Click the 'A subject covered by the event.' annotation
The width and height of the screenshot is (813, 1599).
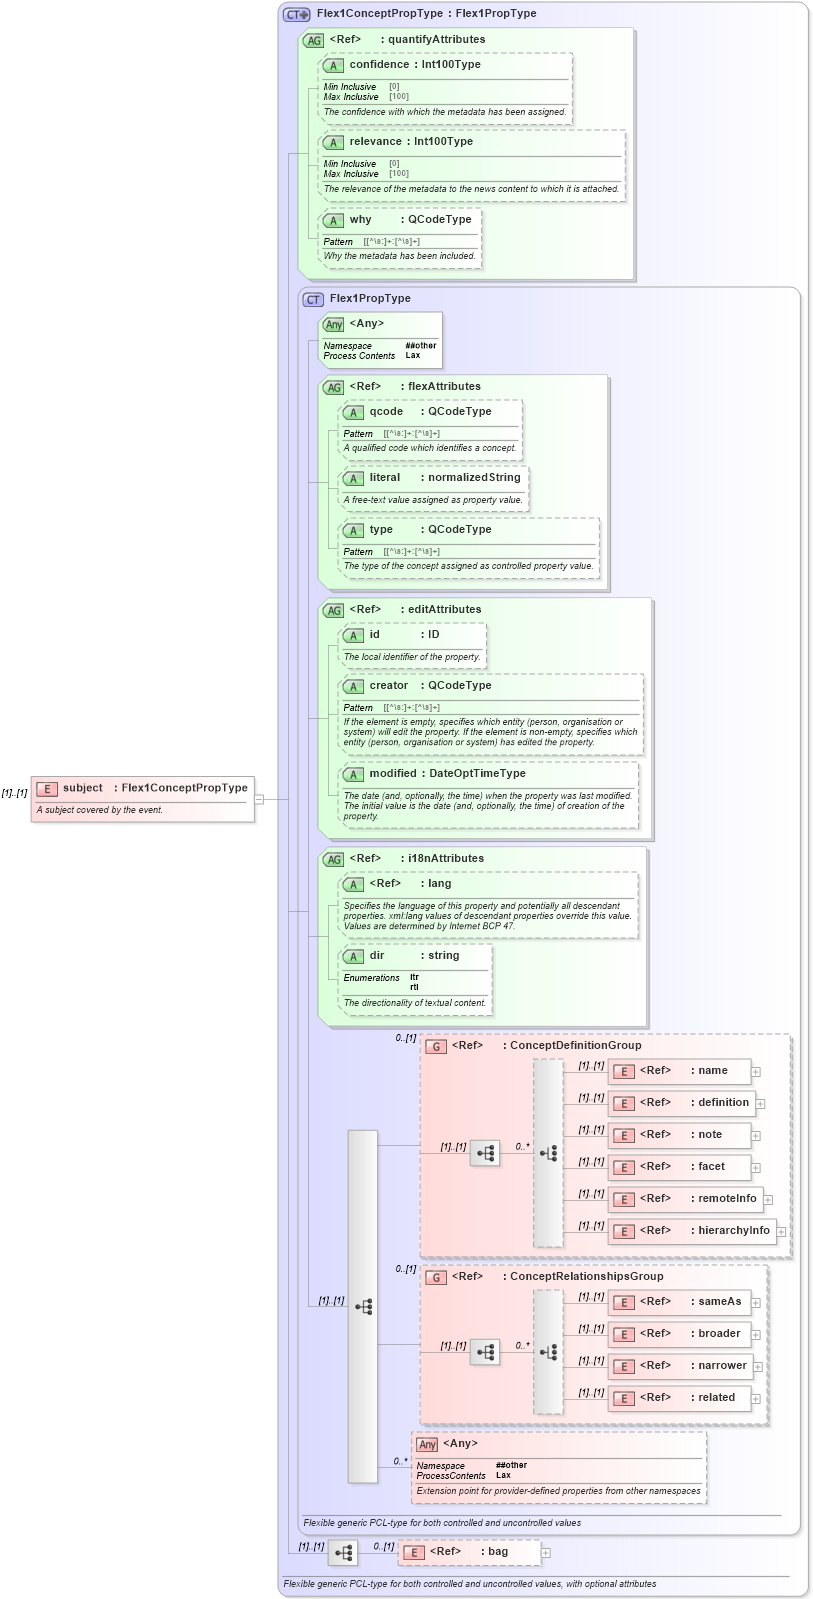(x=100, y=810)
